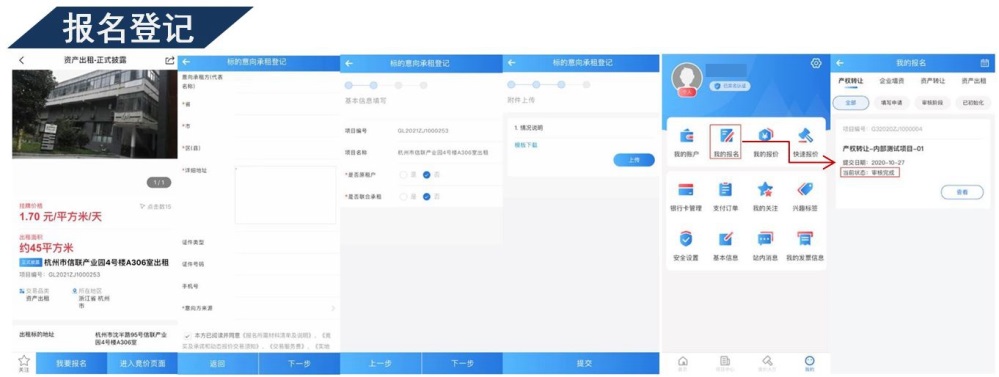Open 站内消息 message icon

pos(765,239)
